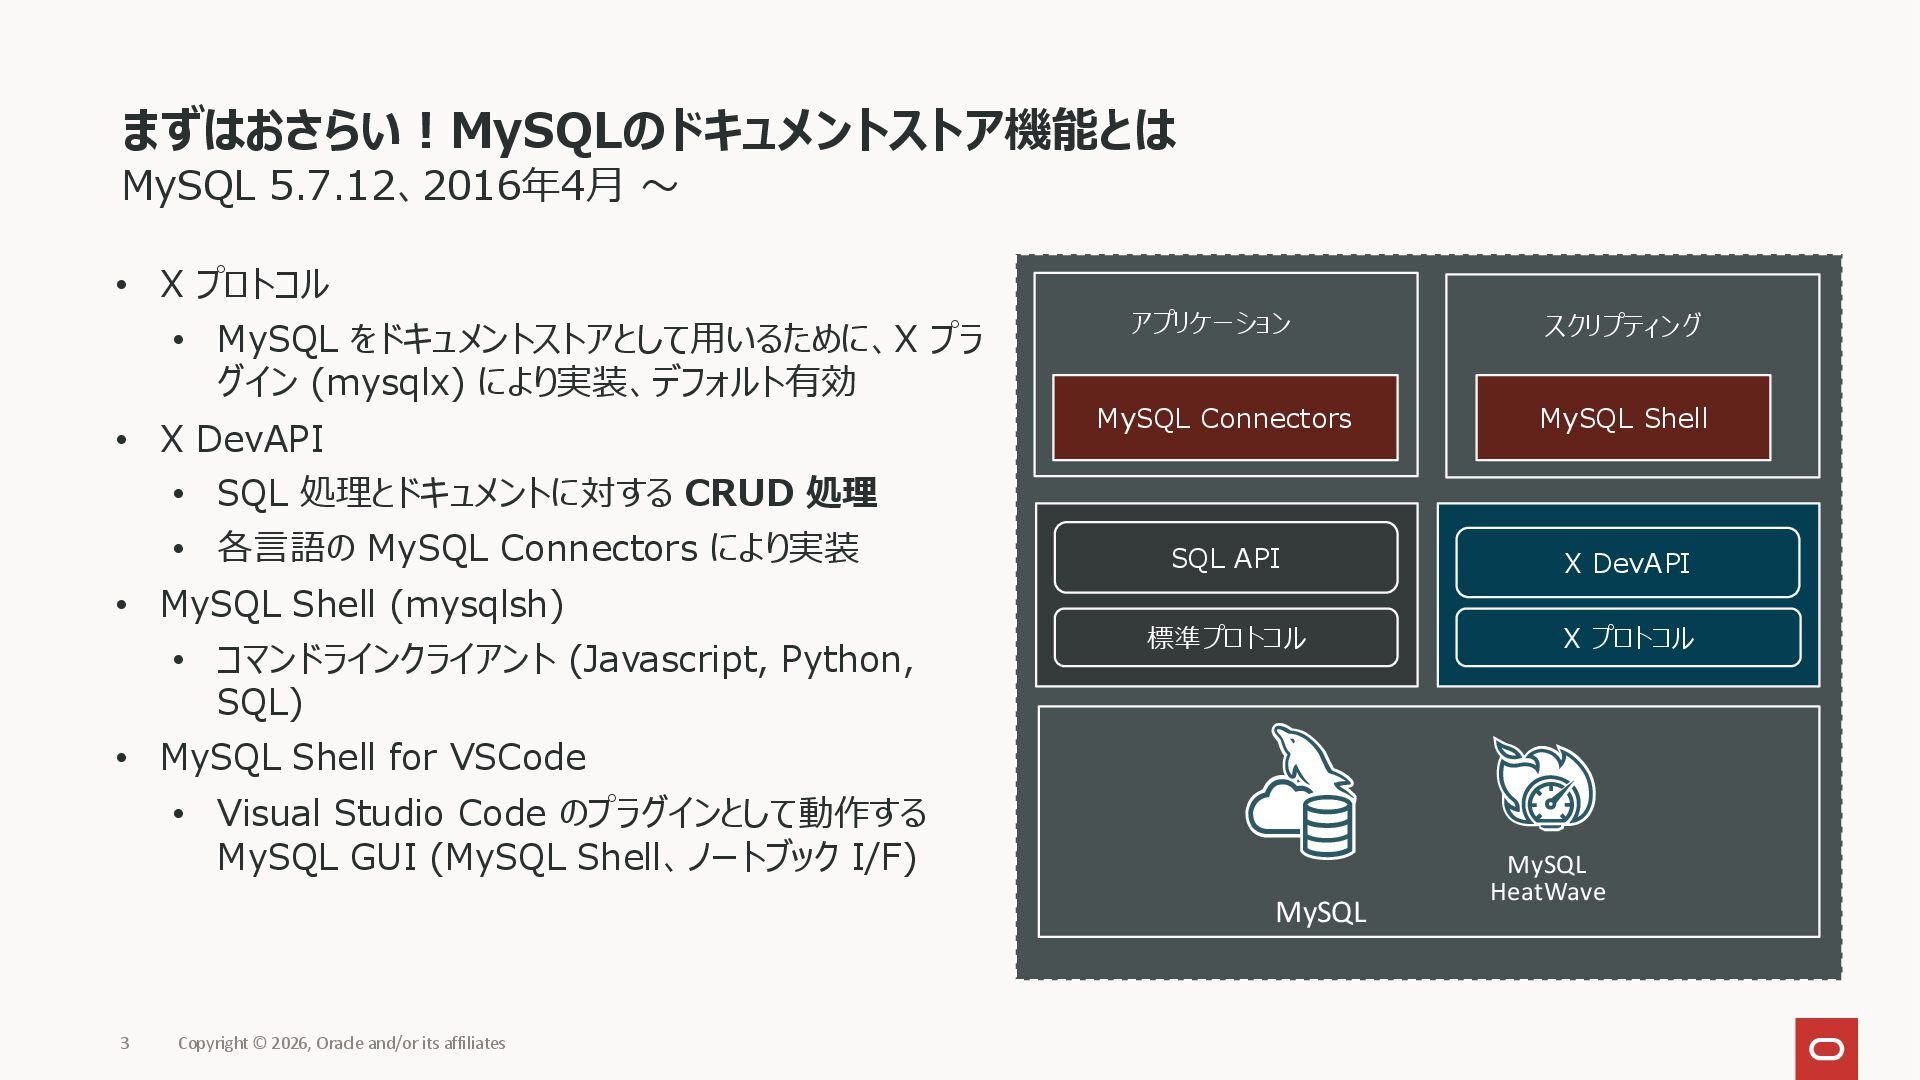
Task: Click the Oracle copyright footer text
Action: [x=341, y=1043]
